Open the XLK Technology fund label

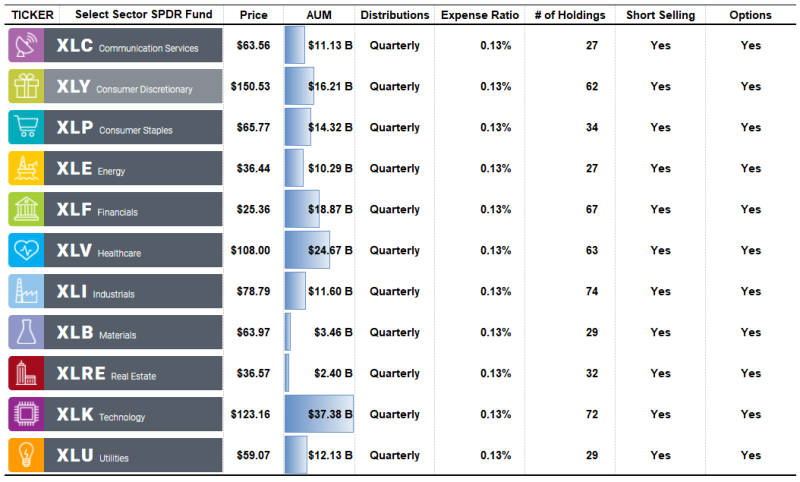133,415
